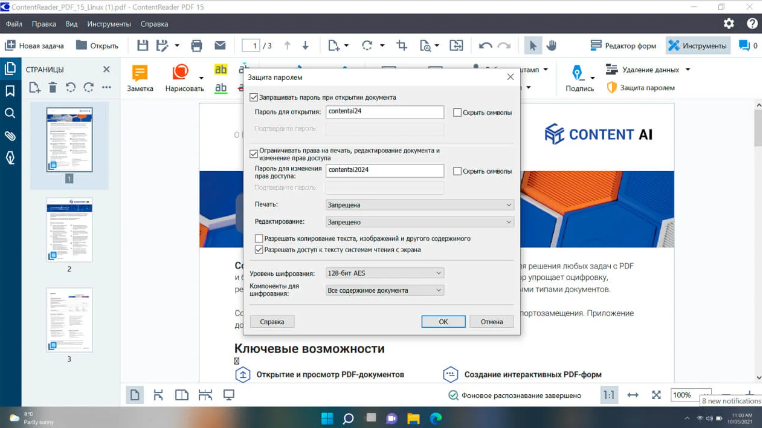Click the opening password input field
The image size is (762, 428).
(x=384, y=112)
